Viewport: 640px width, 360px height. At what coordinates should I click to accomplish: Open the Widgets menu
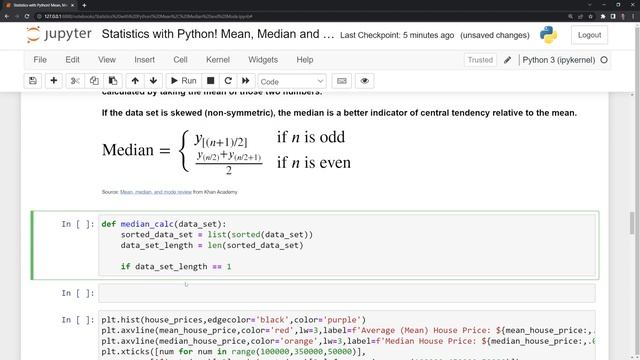tap(263, 60)
